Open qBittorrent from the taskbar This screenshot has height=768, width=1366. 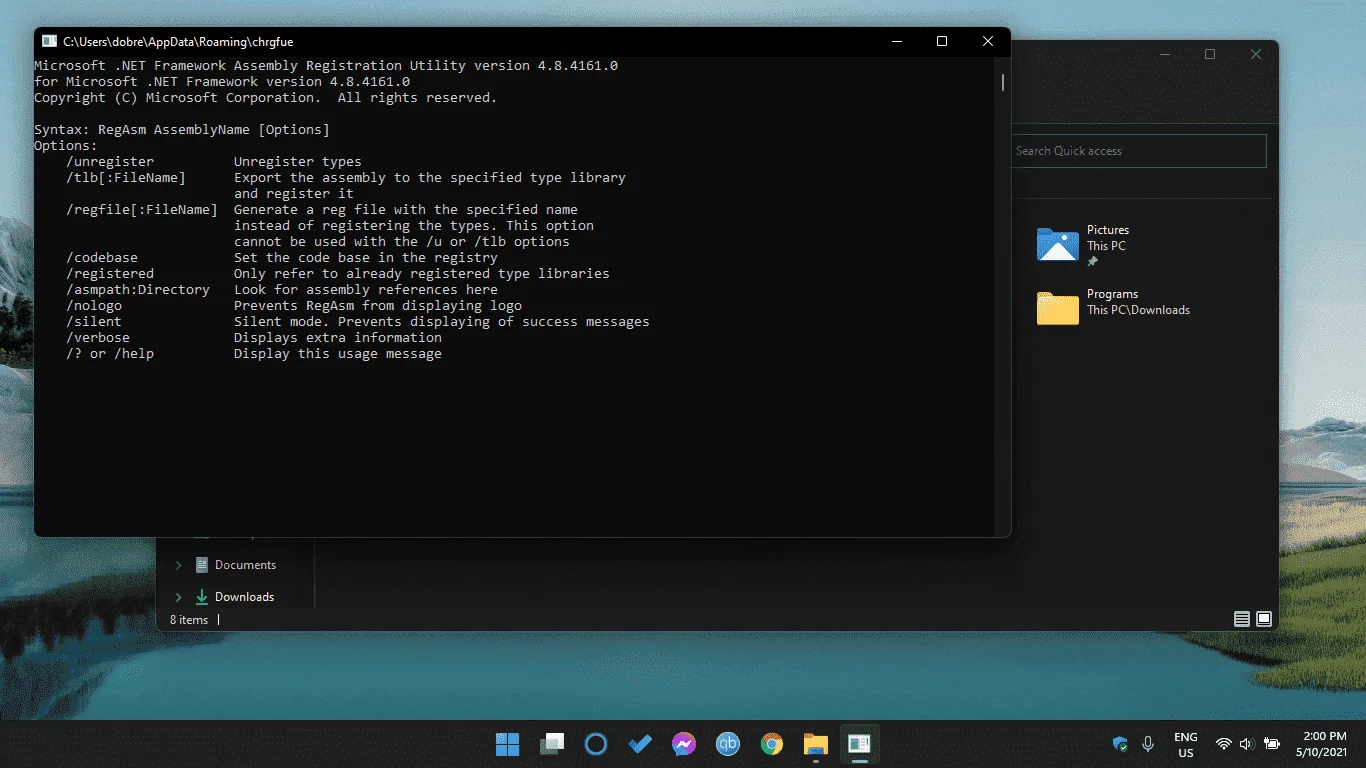point(728,744)
